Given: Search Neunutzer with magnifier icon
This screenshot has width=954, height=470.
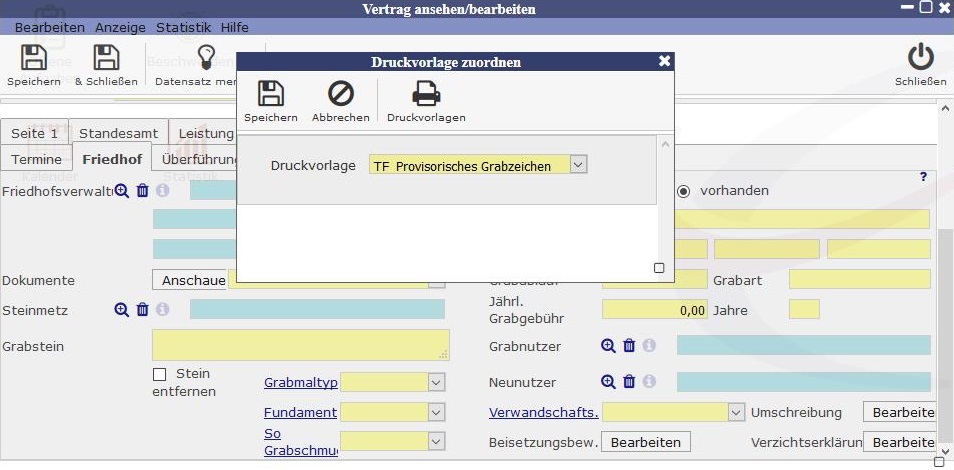Looking at the screenshot, I should [x=608, y=382].
